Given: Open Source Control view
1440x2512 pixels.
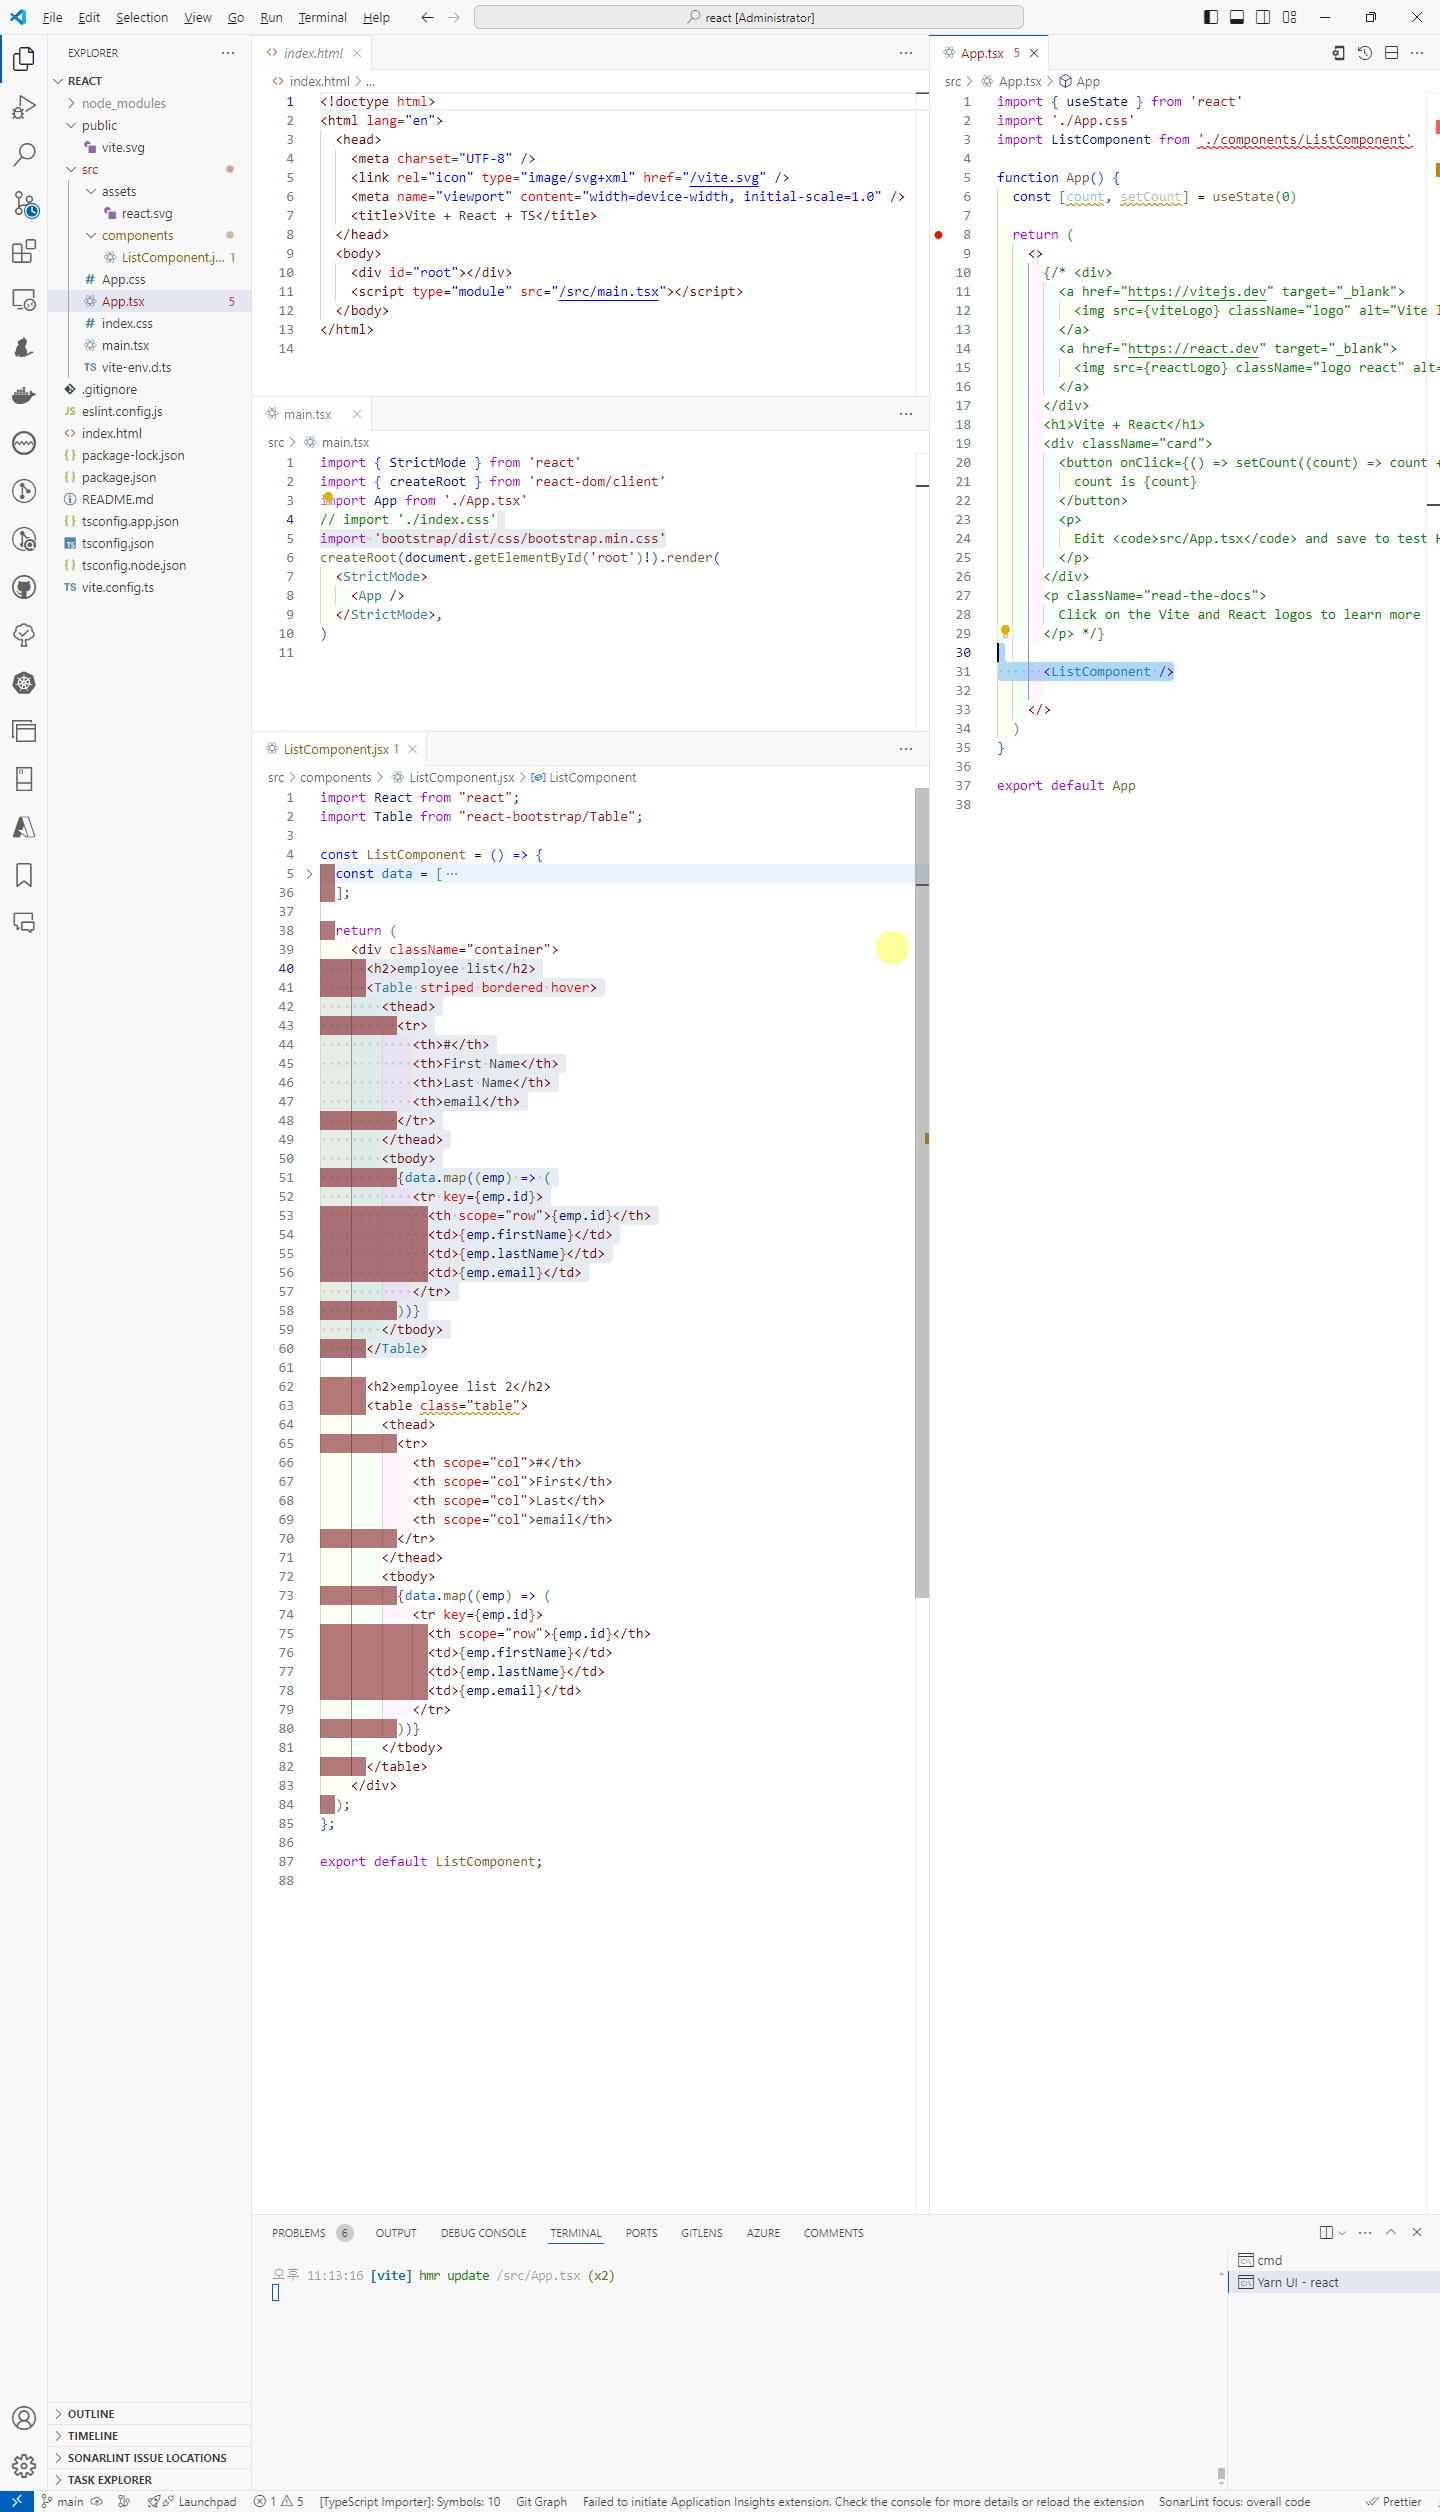Looking at the screenshot, I should [x=24, y=203].
